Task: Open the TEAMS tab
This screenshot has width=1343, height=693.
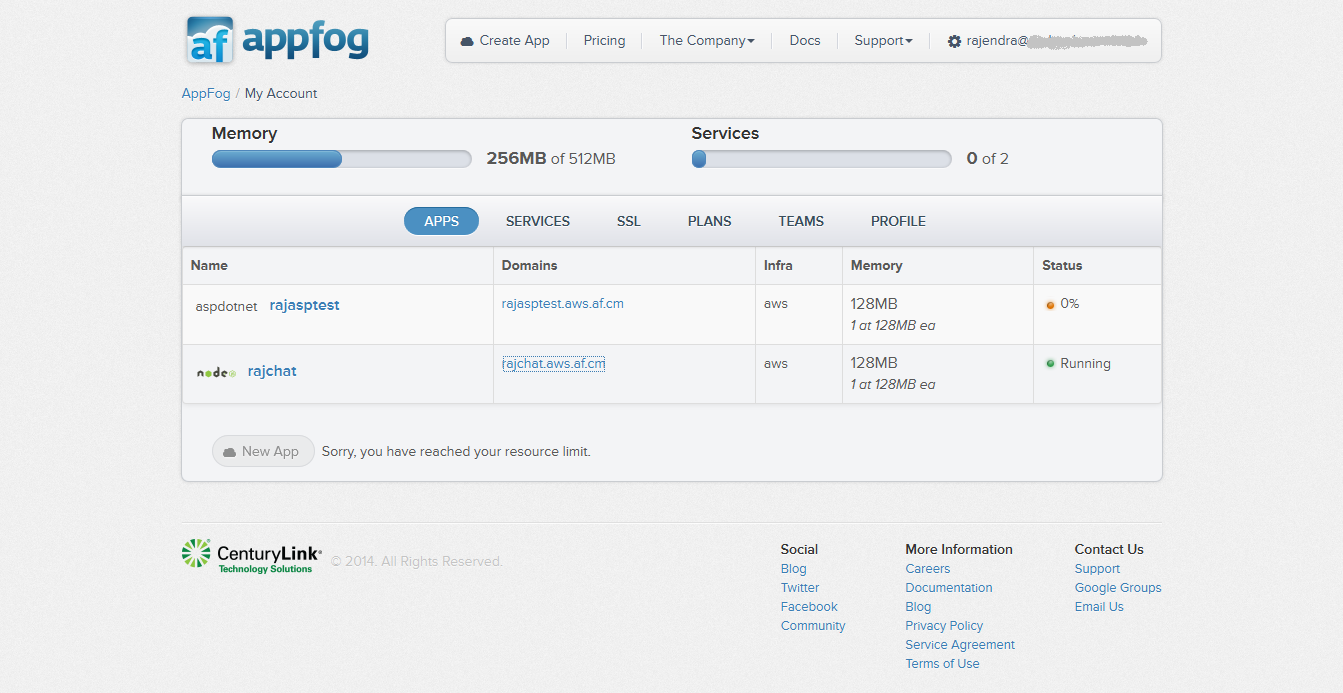Action: [x=801, y=221]
